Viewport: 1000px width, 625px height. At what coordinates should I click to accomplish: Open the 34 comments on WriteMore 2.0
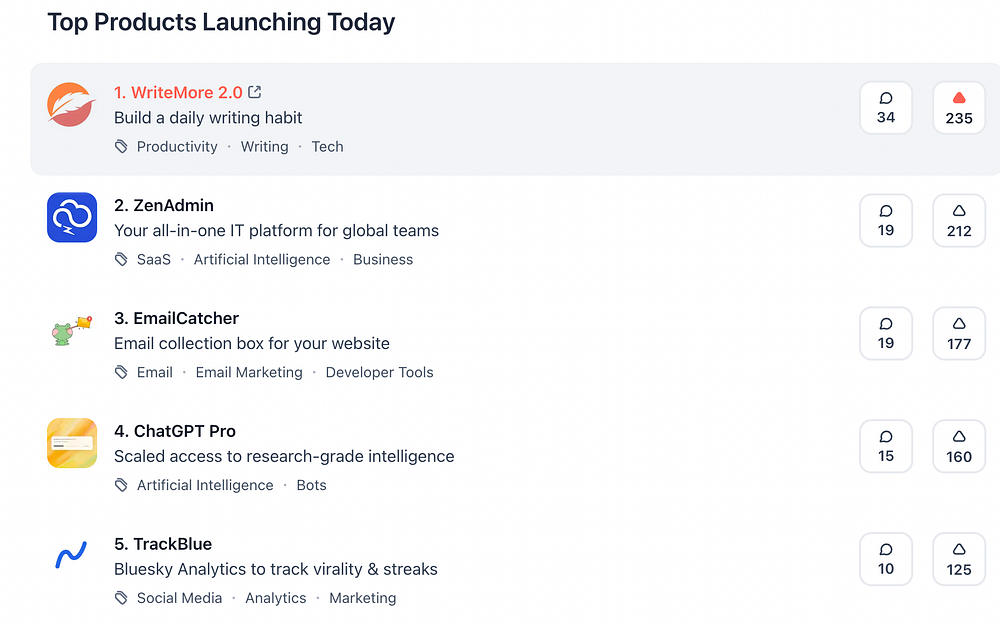click(886, 107)
